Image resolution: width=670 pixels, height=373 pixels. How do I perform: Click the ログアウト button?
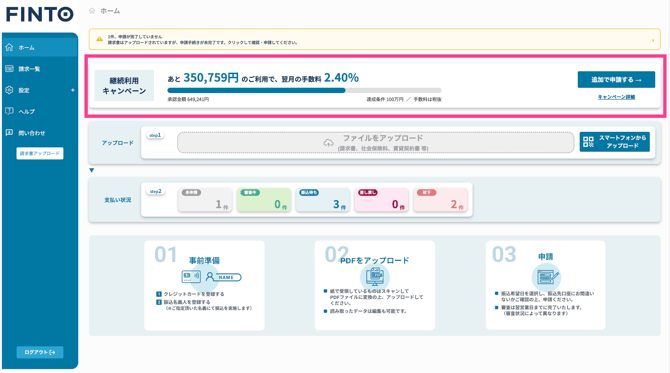(40, 352)
